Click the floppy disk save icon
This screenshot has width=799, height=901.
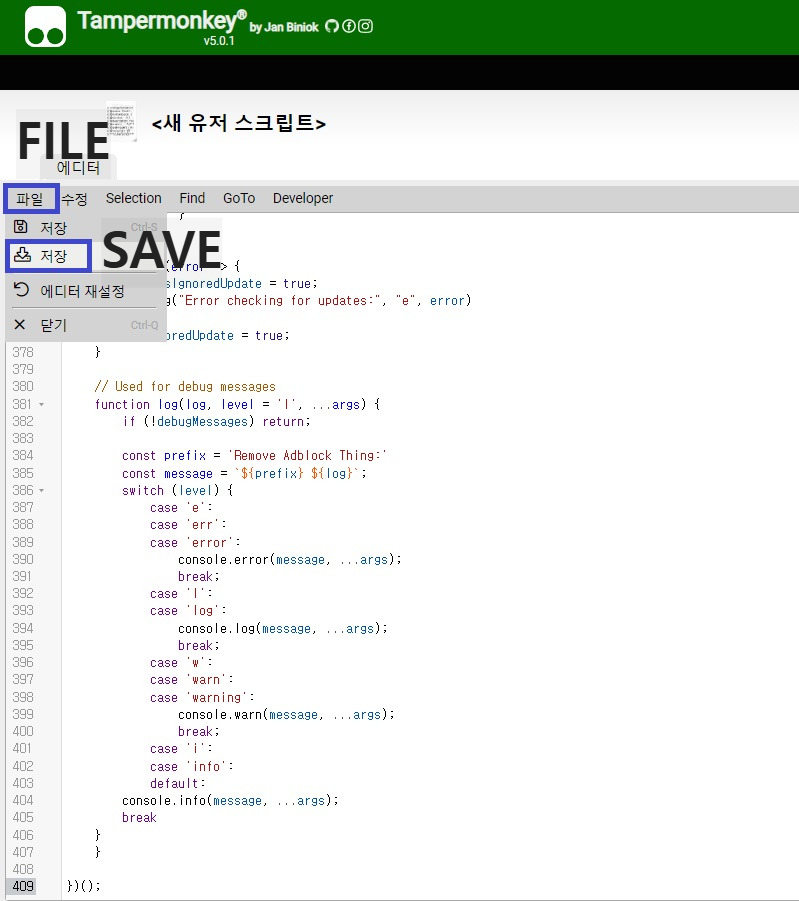pyautogui.click(x=21, y=226)
